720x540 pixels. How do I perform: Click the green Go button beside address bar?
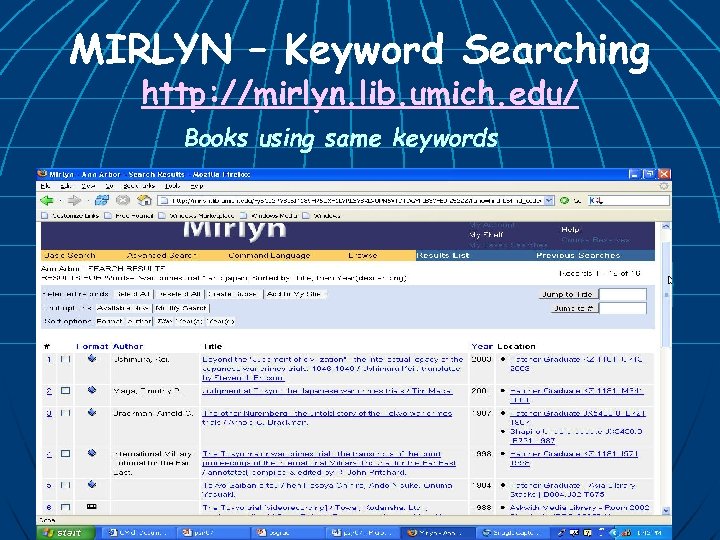click(564, 201)
